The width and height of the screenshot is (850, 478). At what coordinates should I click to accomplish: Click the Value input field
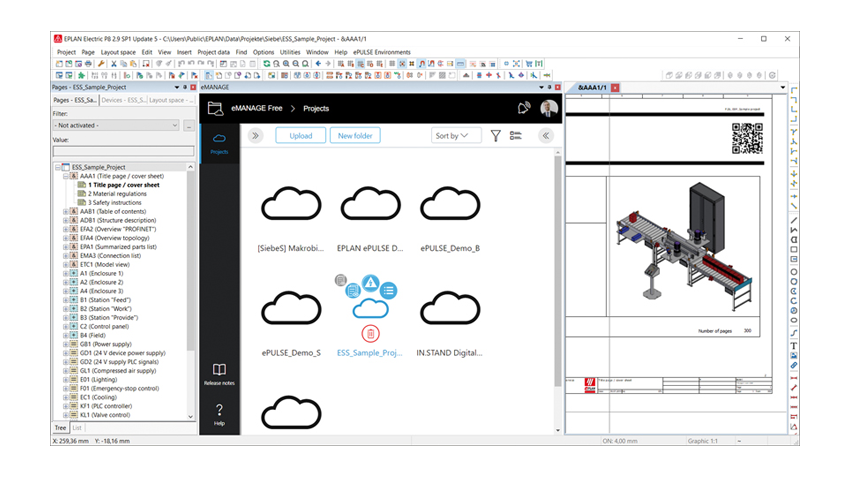point(124,151)
